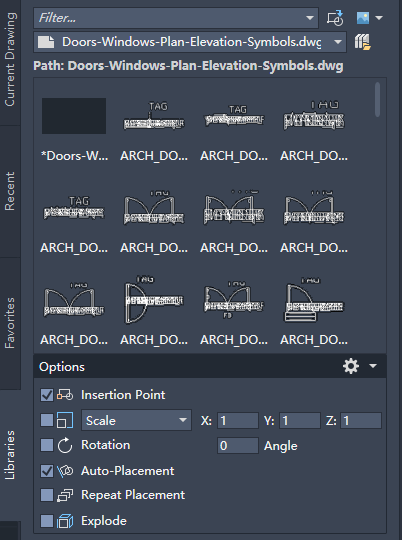Click the Scale squares icon
The width and height of the screenshot is (402, 540).
[65, 420]
